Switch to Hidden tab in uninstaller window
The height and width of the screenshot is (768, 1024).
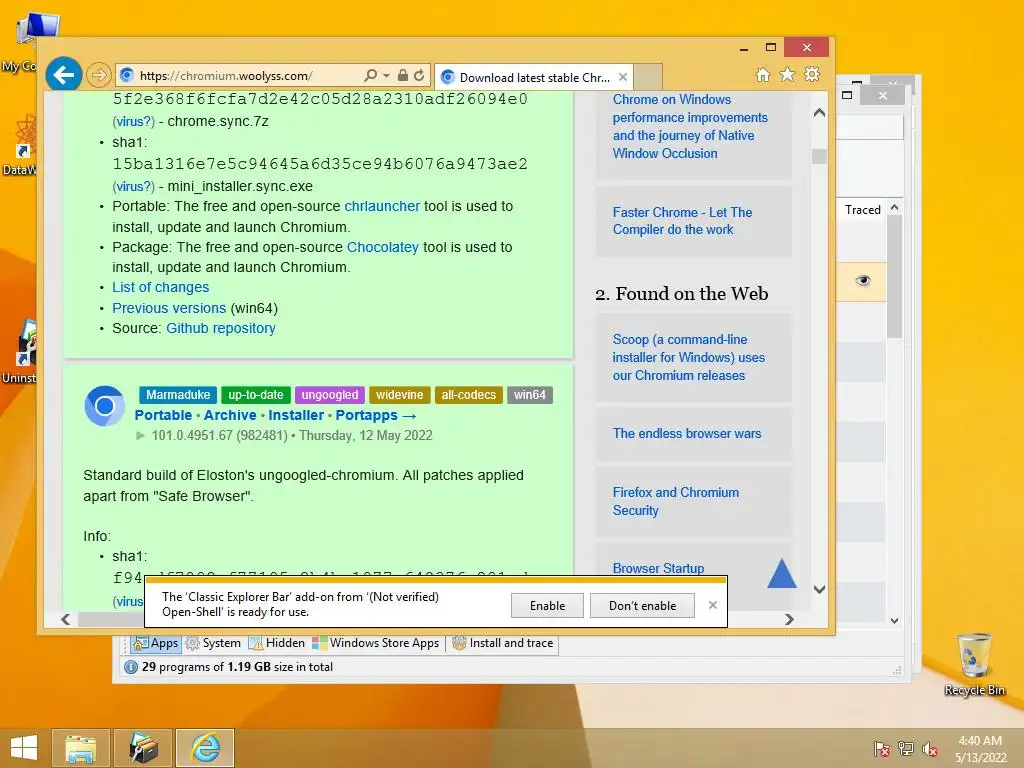pyautogui.click(x=276, y=643)
